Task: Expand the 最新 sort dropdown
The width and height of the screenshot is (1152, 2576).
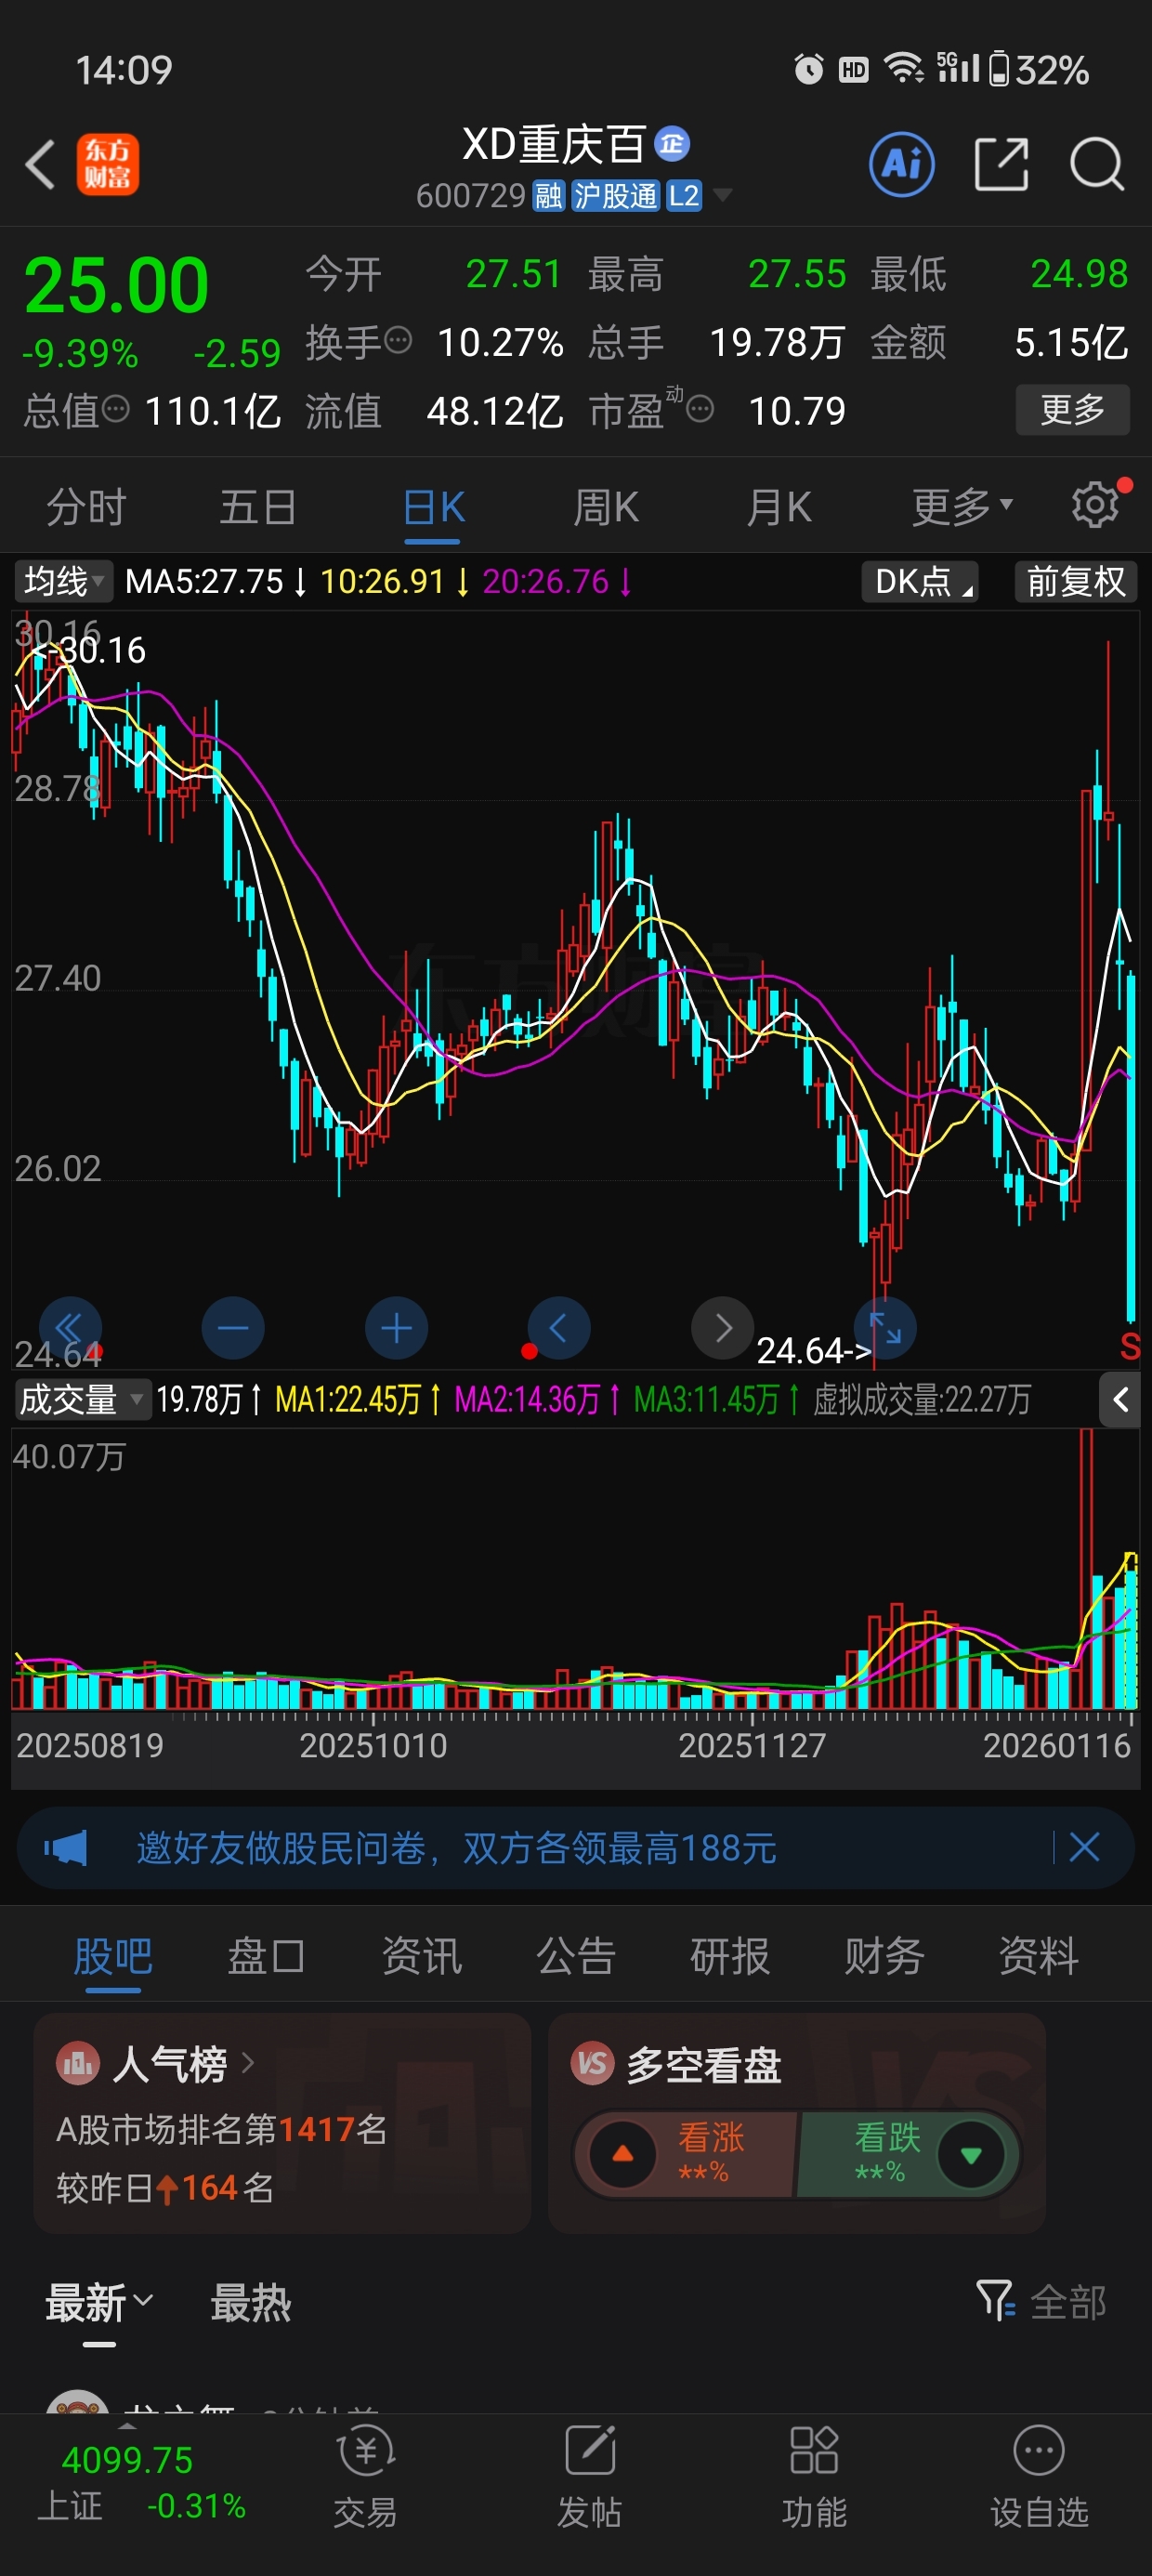Action: click(x=99, y=2302)
